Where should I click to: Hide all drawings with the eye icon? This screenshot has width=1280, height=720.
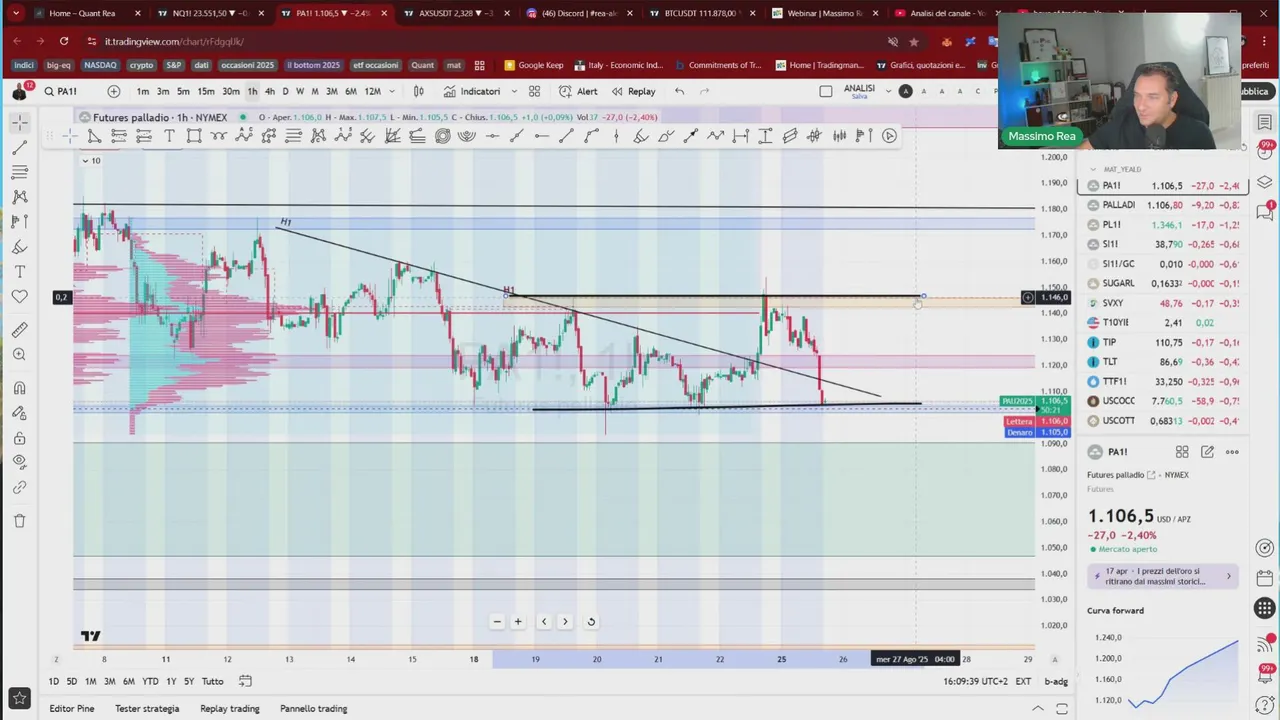pos(19,462)
